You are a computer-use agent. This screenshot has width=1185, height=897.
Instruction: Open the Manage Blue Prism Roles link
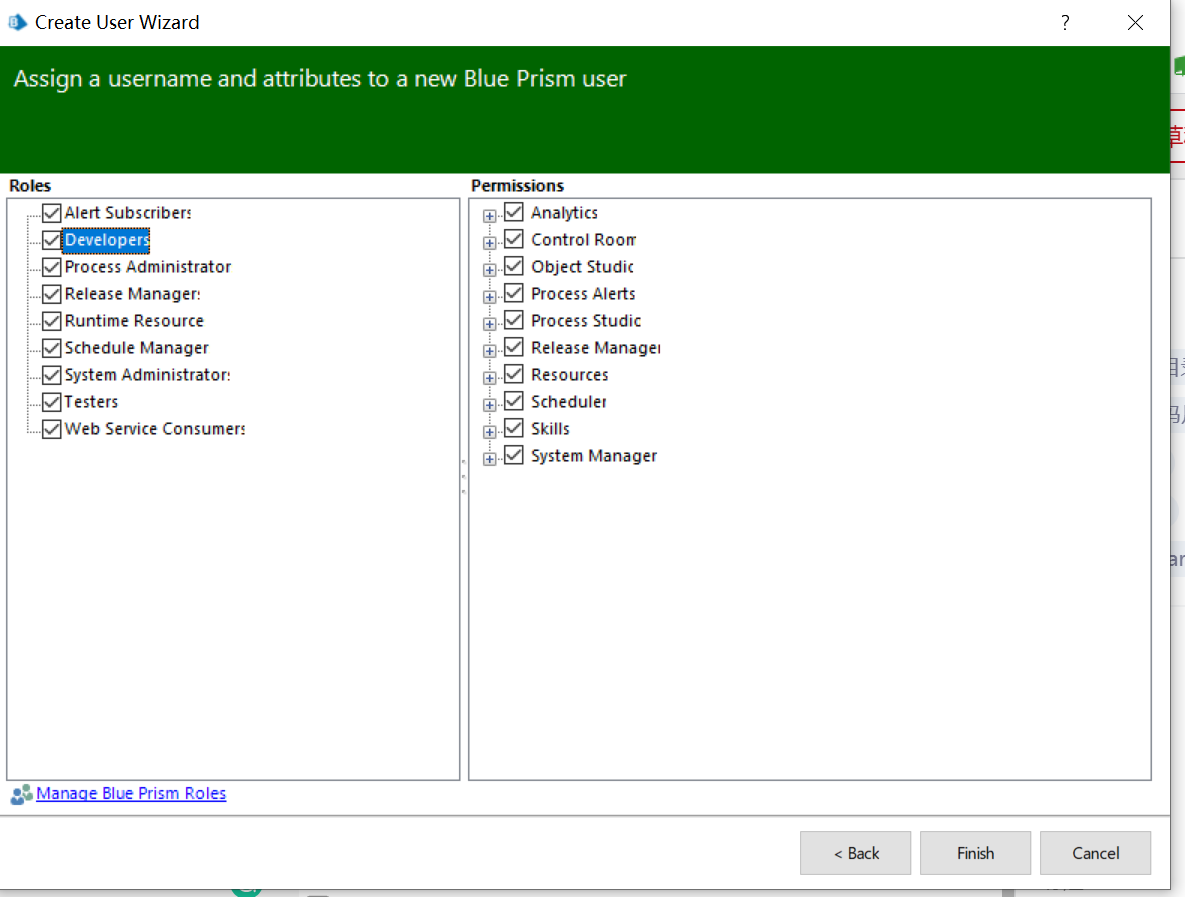[x=131, y=793]
